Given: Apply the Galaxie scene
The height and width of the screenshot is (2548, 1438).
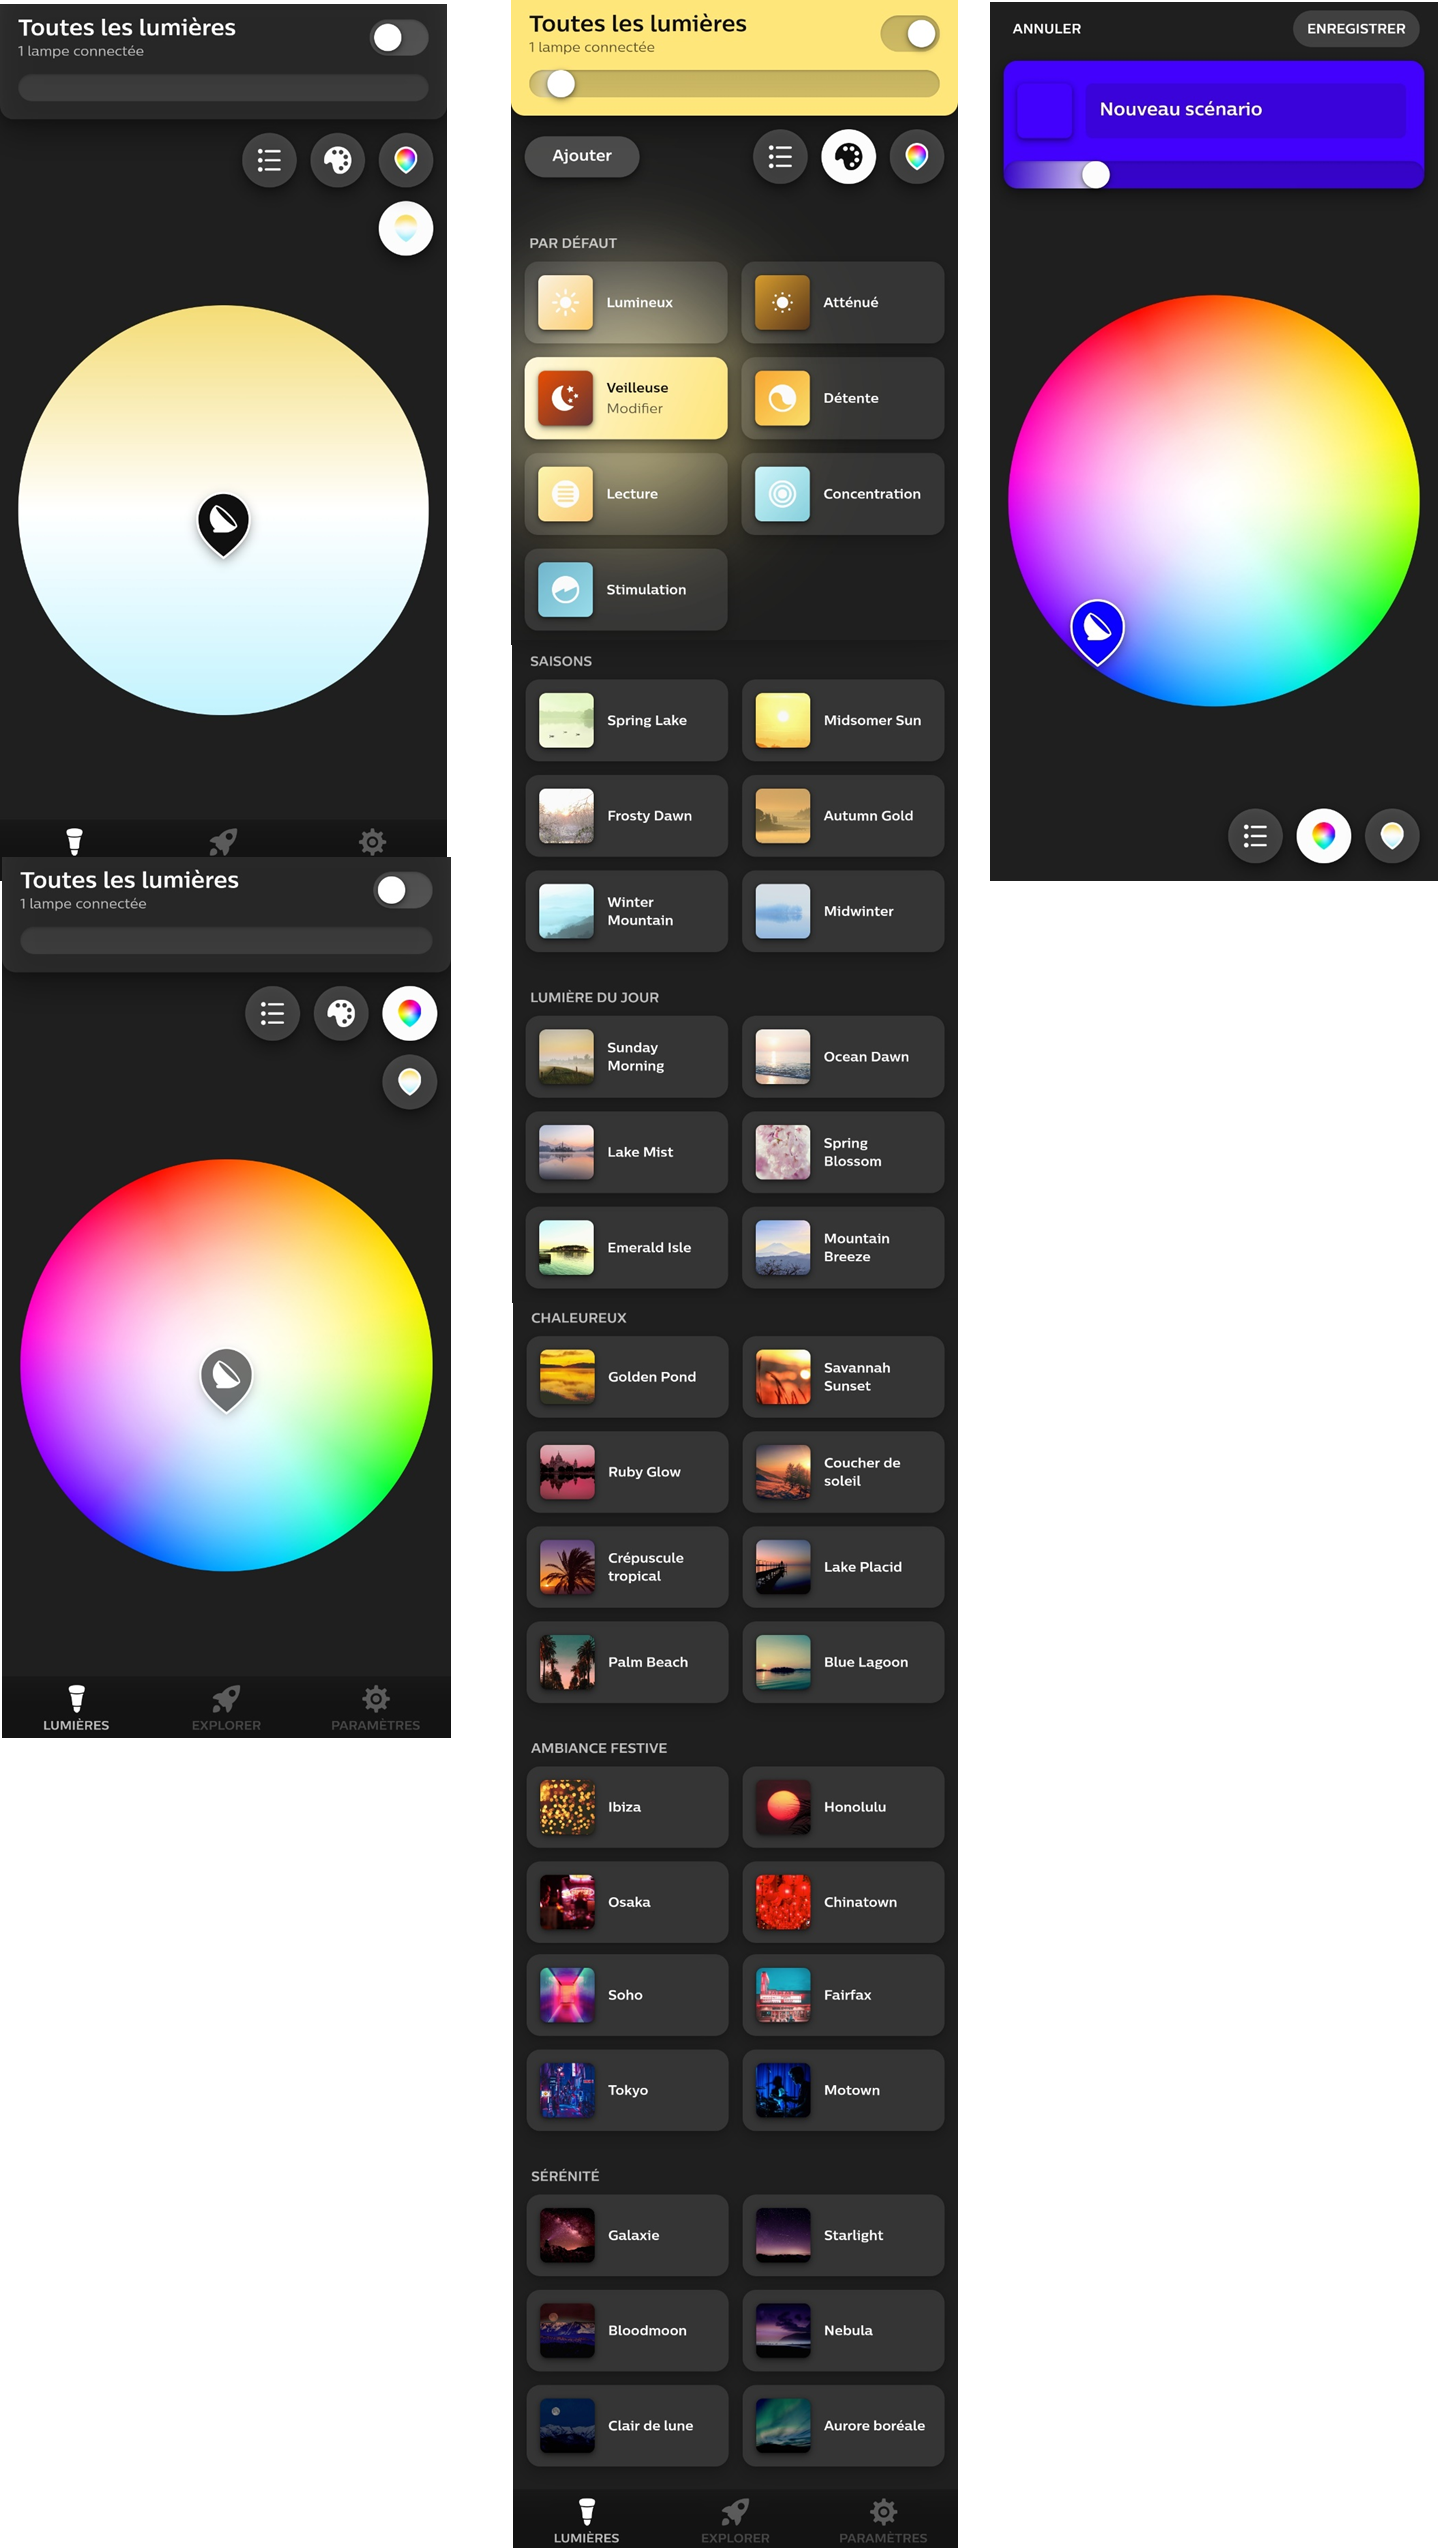Looking at the screenshot, I should tap(628, 2235).
